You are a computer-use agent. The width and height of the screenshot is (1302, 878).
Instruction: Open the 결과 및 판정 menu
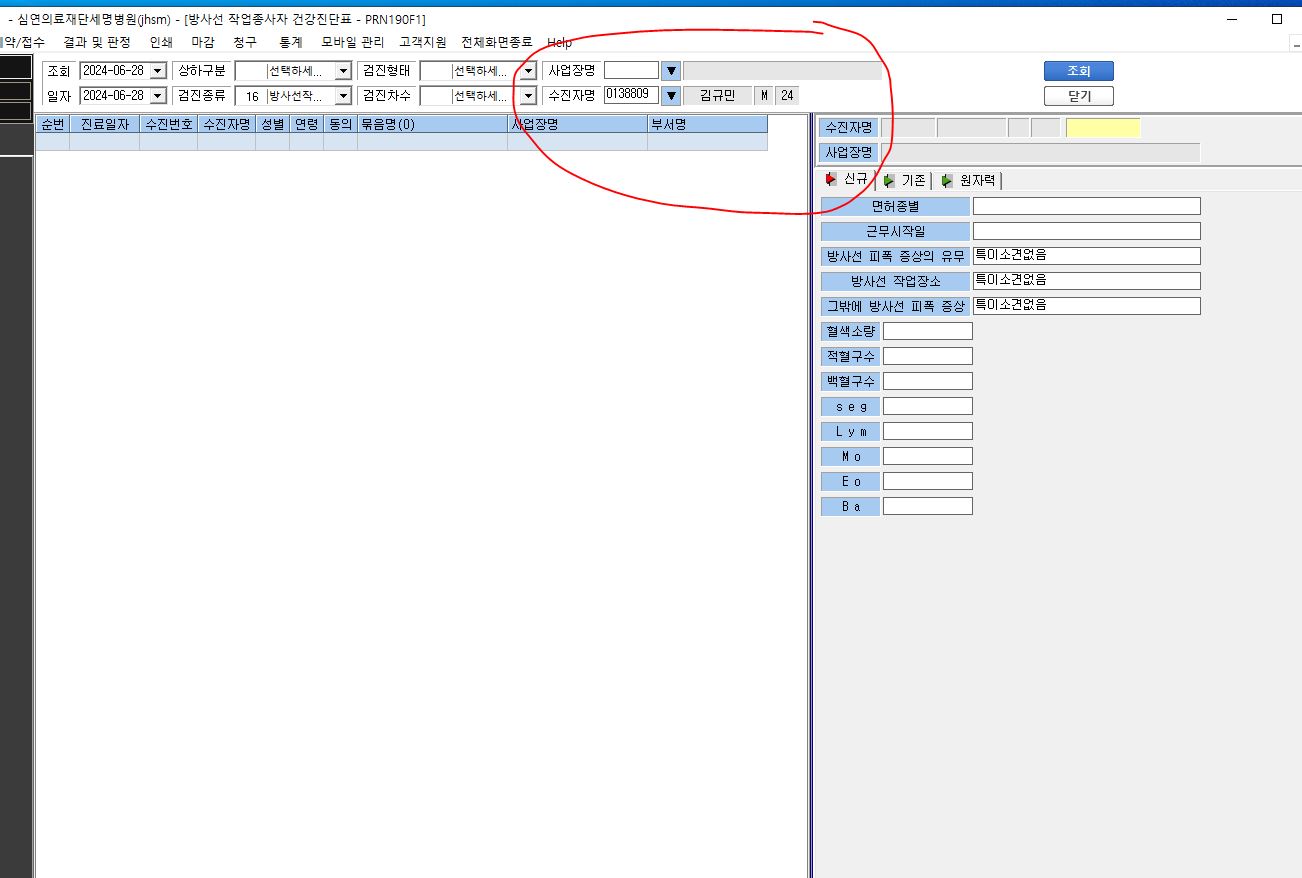click(x=97, y=42)
